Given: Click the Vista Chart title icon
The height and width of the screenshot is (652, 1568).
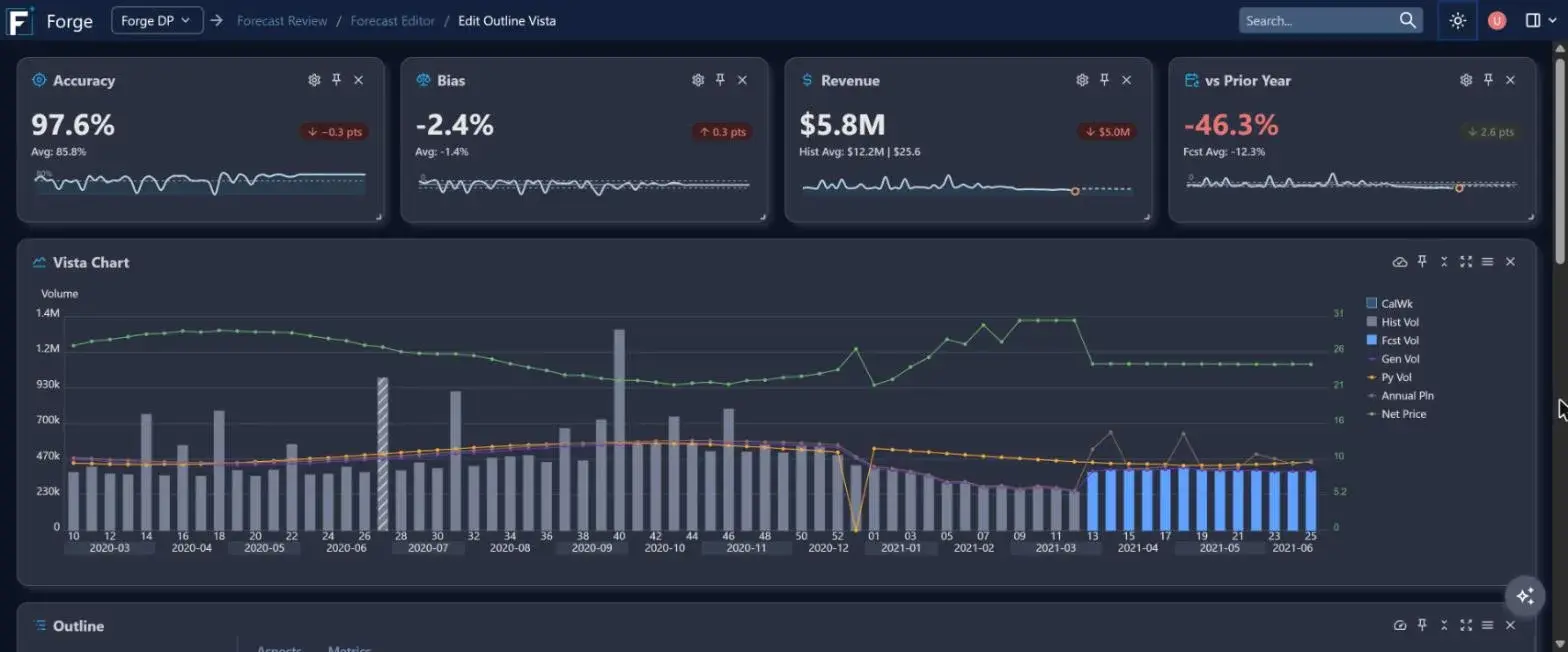Looking at the screenshot, I should point(40,262).
